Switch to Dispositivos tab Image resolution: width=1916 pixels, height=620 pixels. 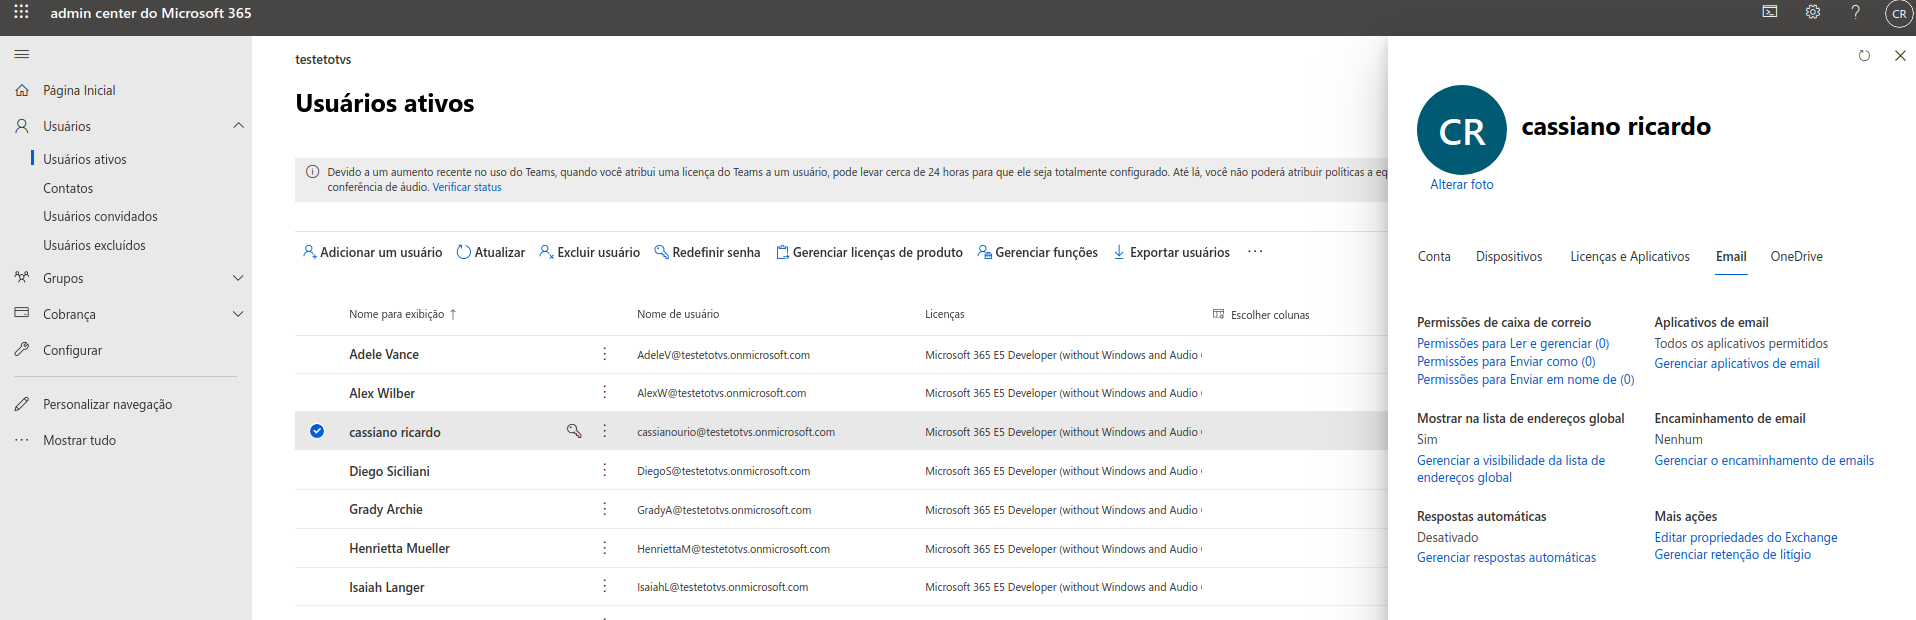coord(1509,256)
